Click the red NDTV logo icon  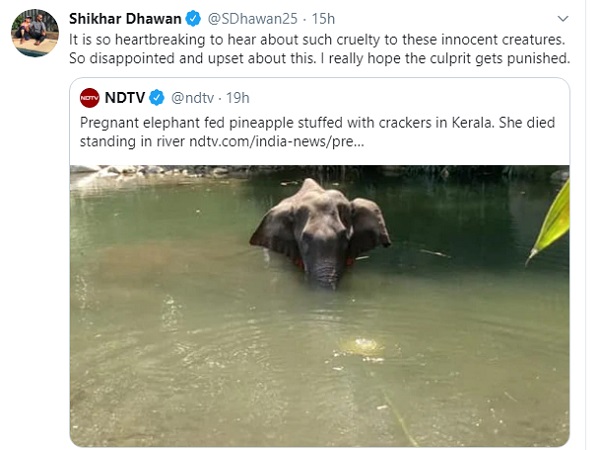tap(90, 97)
